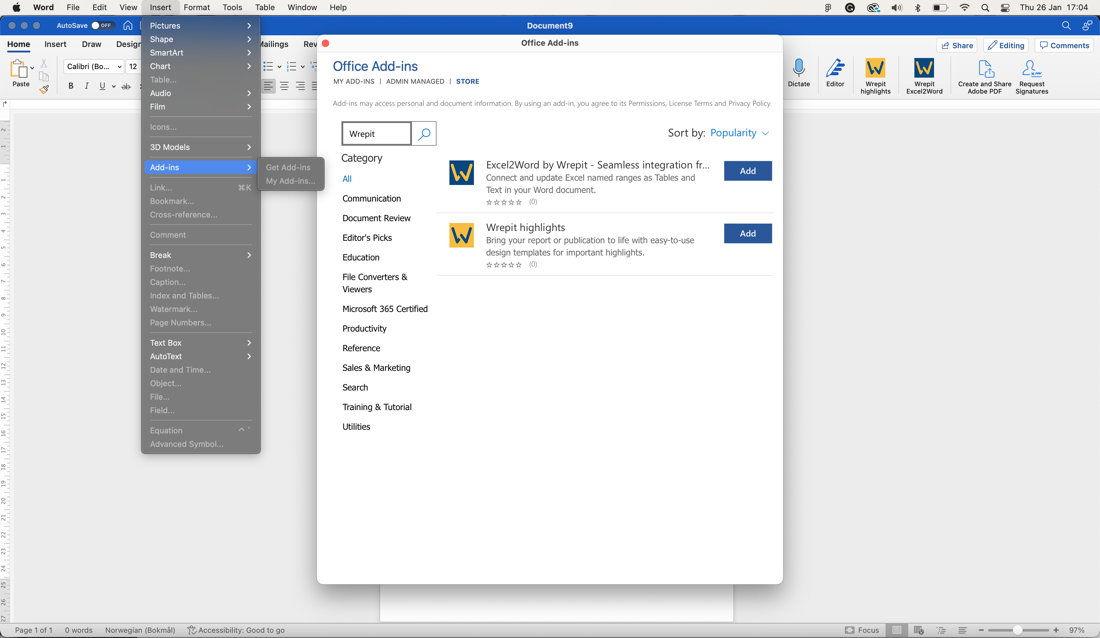Expand the Break submenu
Screen dimensions: 1100x638
pyautogui.click(x=200, y=255)
